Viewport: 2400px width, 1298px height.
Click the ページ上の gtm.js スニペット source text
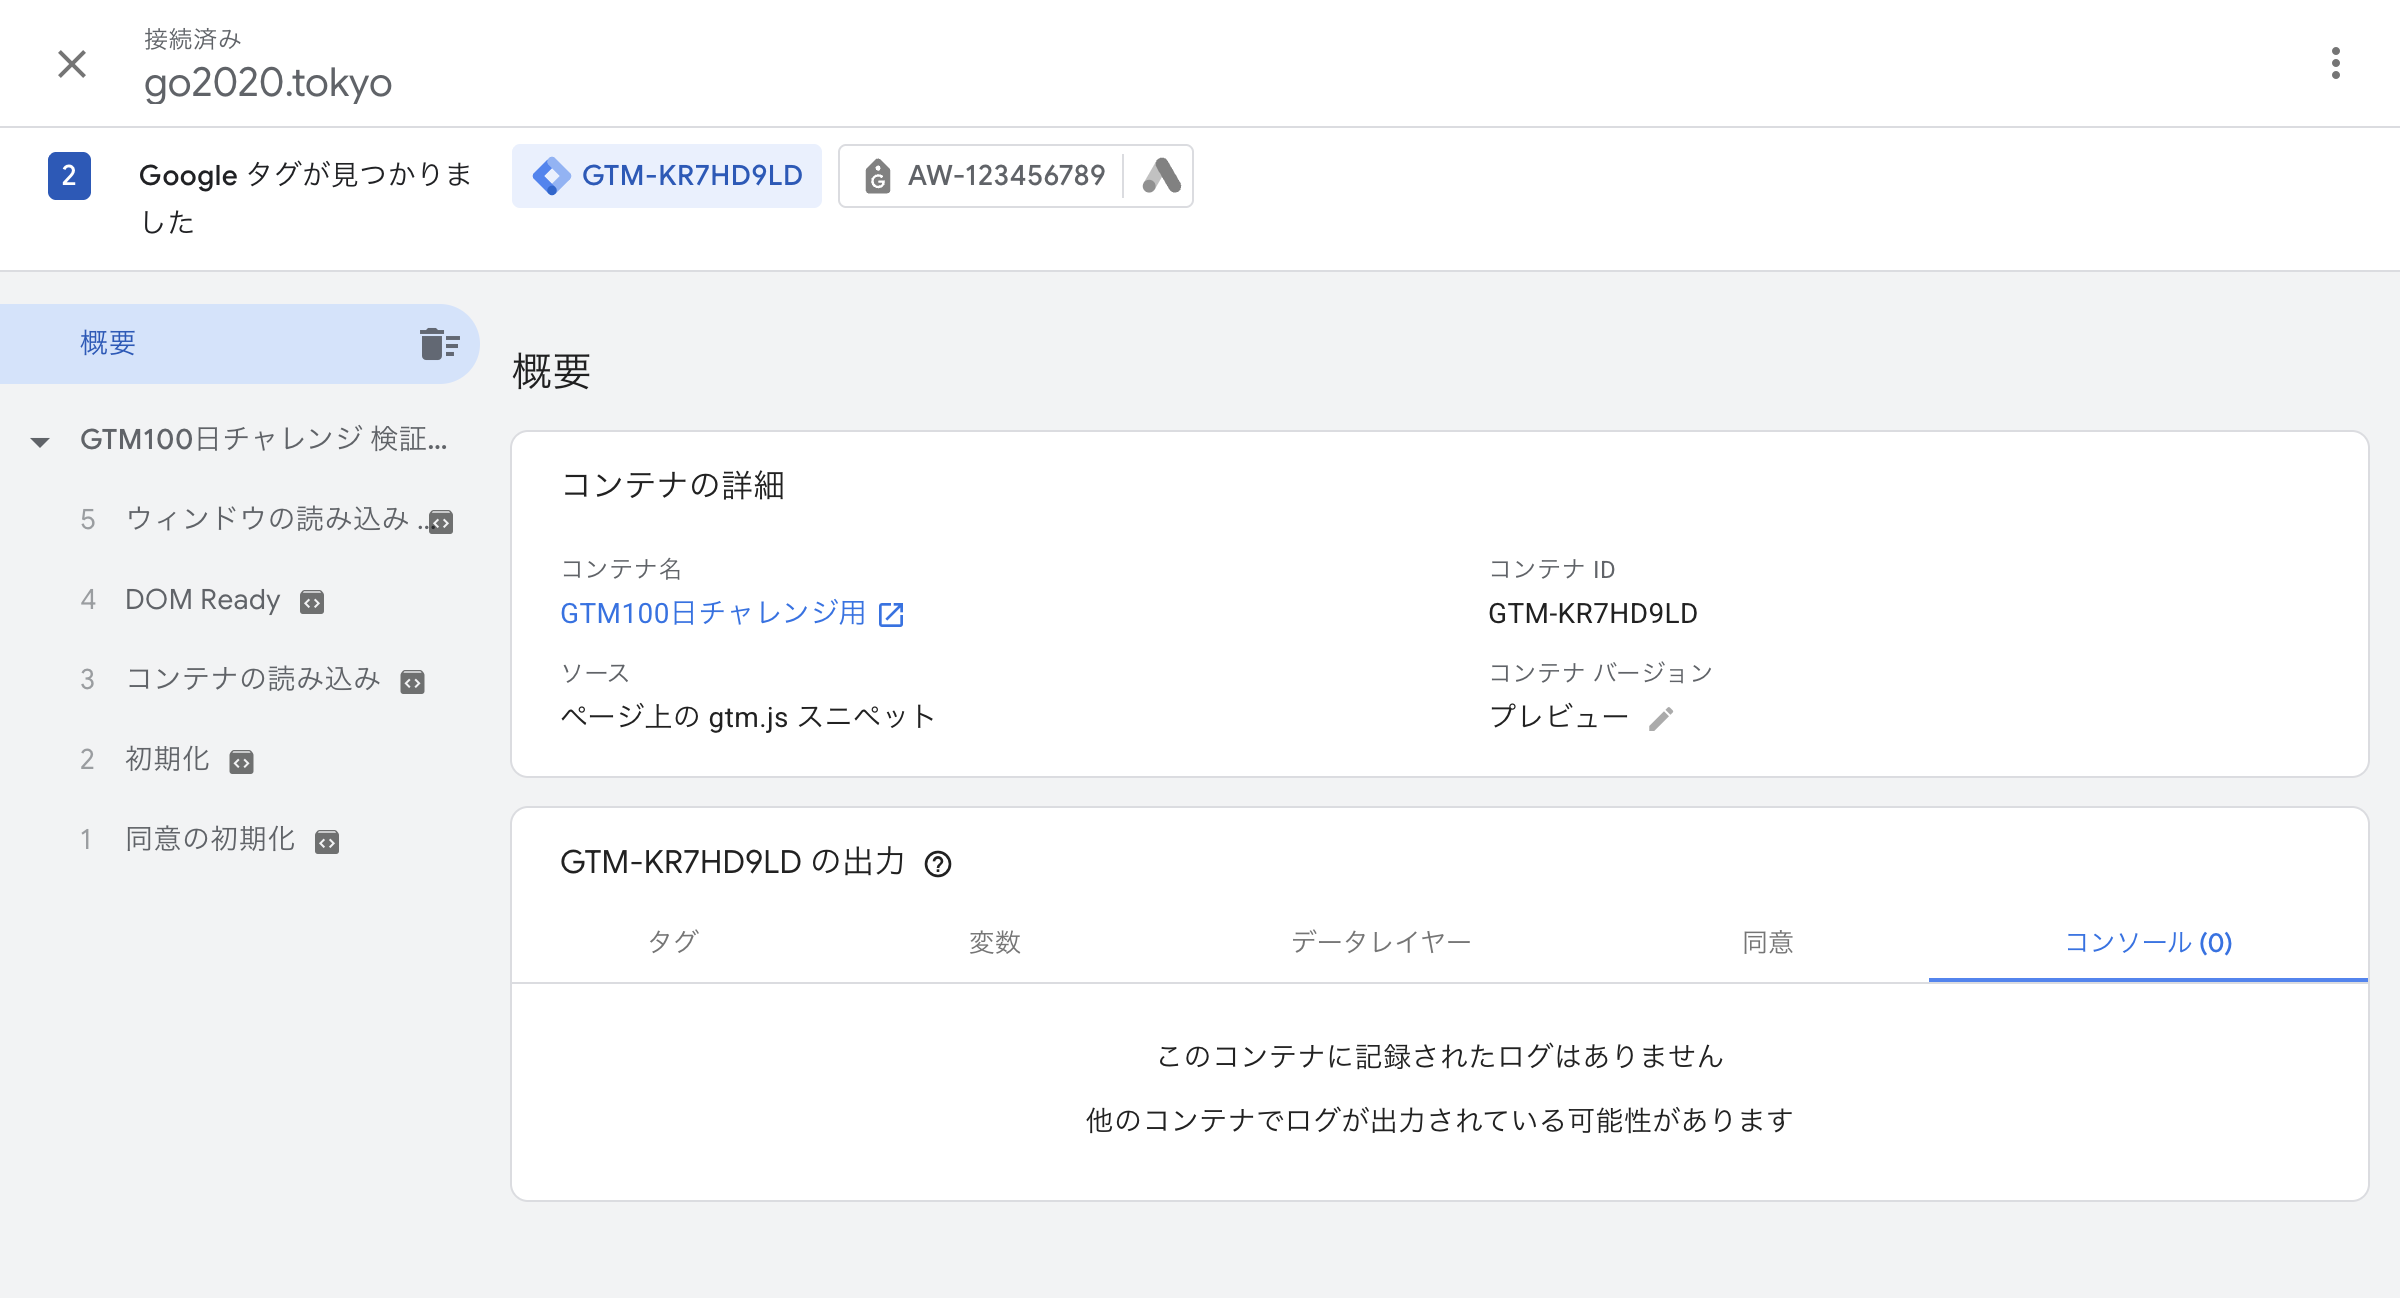point(747,717)
